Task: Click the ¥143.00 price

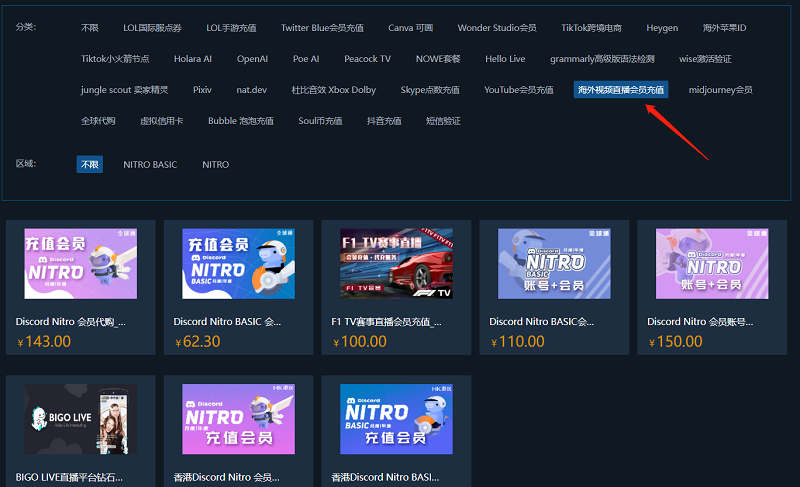Action: click(44, 342)
